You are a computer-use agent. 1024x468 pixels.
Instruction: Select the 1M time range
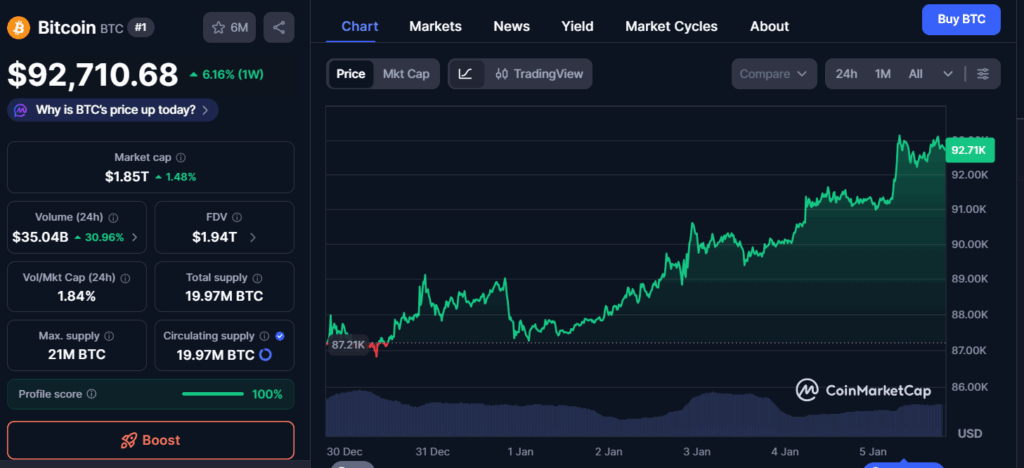coord(883,74)
